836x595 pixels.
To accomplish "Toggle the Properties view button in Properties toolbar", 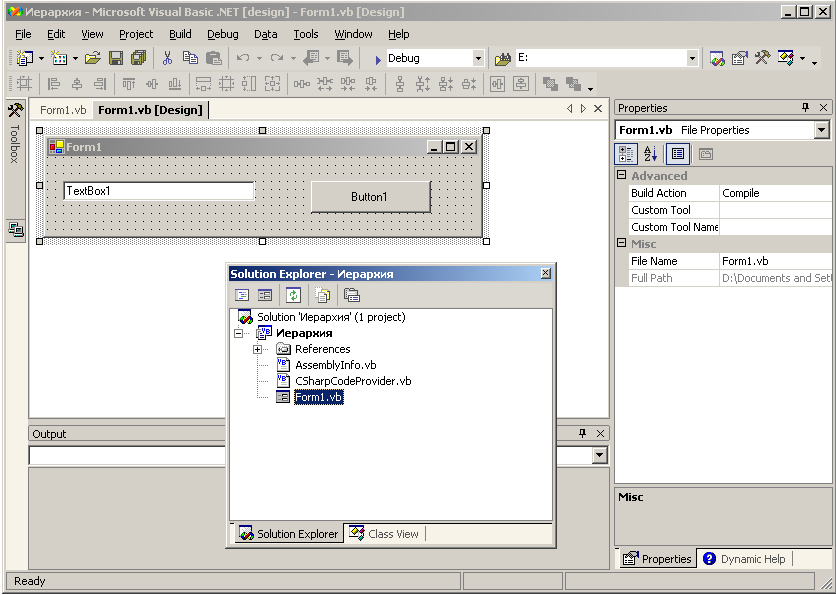I will pyautogui.click(x=678, y=154).
